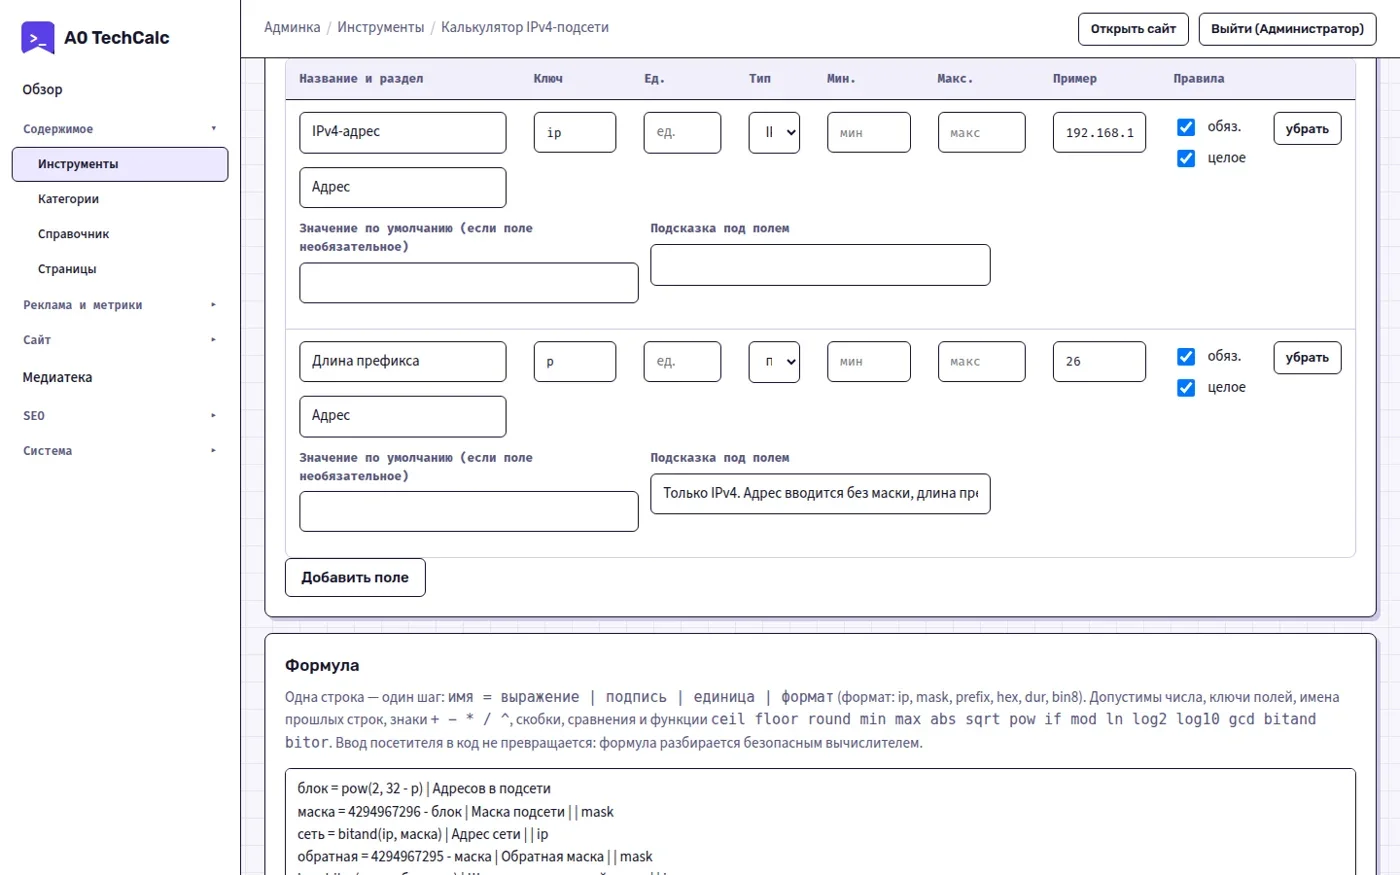1400x875 pixels.
Task: Click the default value input for IPv4-адрес
Action: [x=469, y=283]
